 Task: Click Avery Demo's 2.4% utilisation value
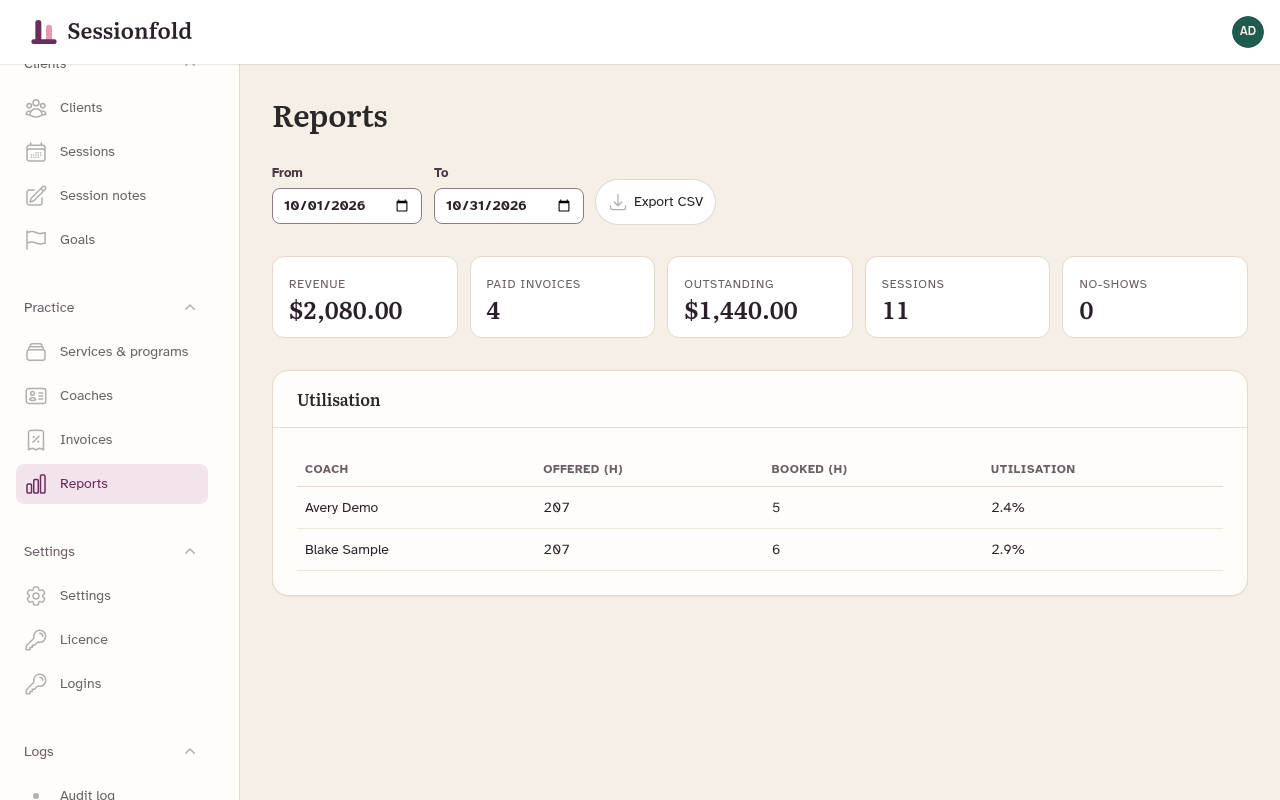pos(1008,508)
